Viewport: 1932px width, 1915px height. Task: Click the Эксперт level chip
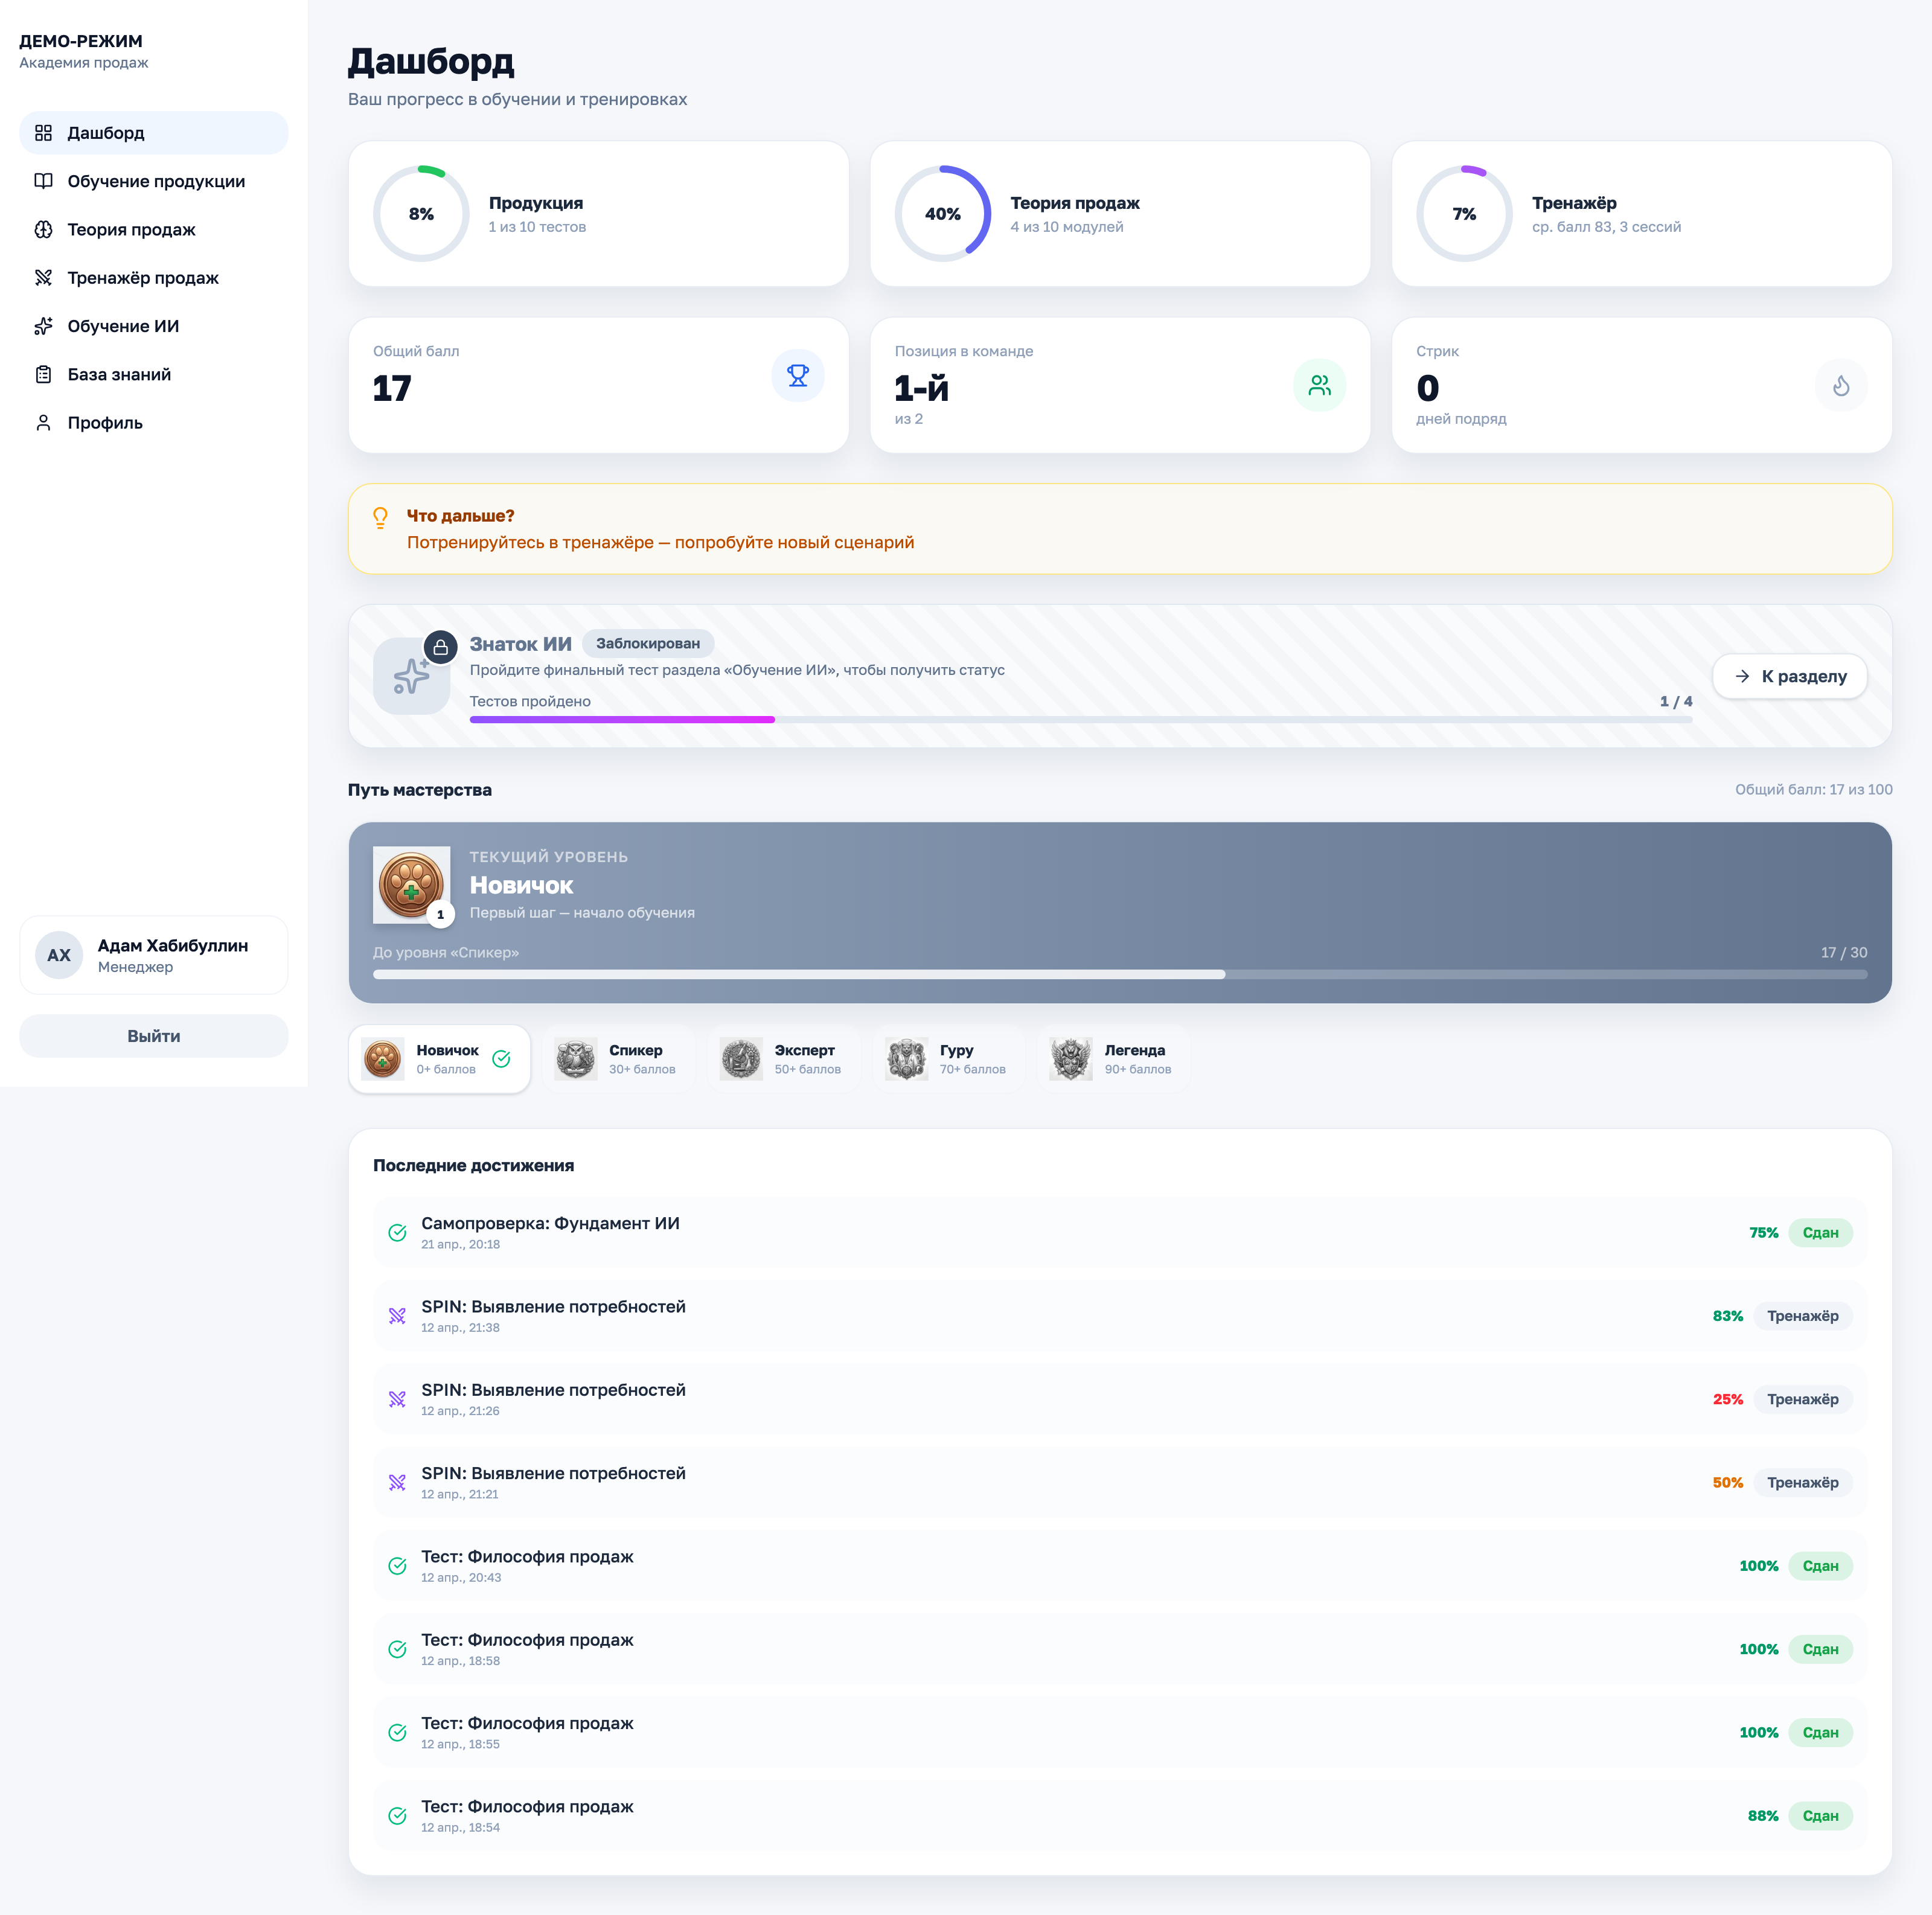[784, 1058]
